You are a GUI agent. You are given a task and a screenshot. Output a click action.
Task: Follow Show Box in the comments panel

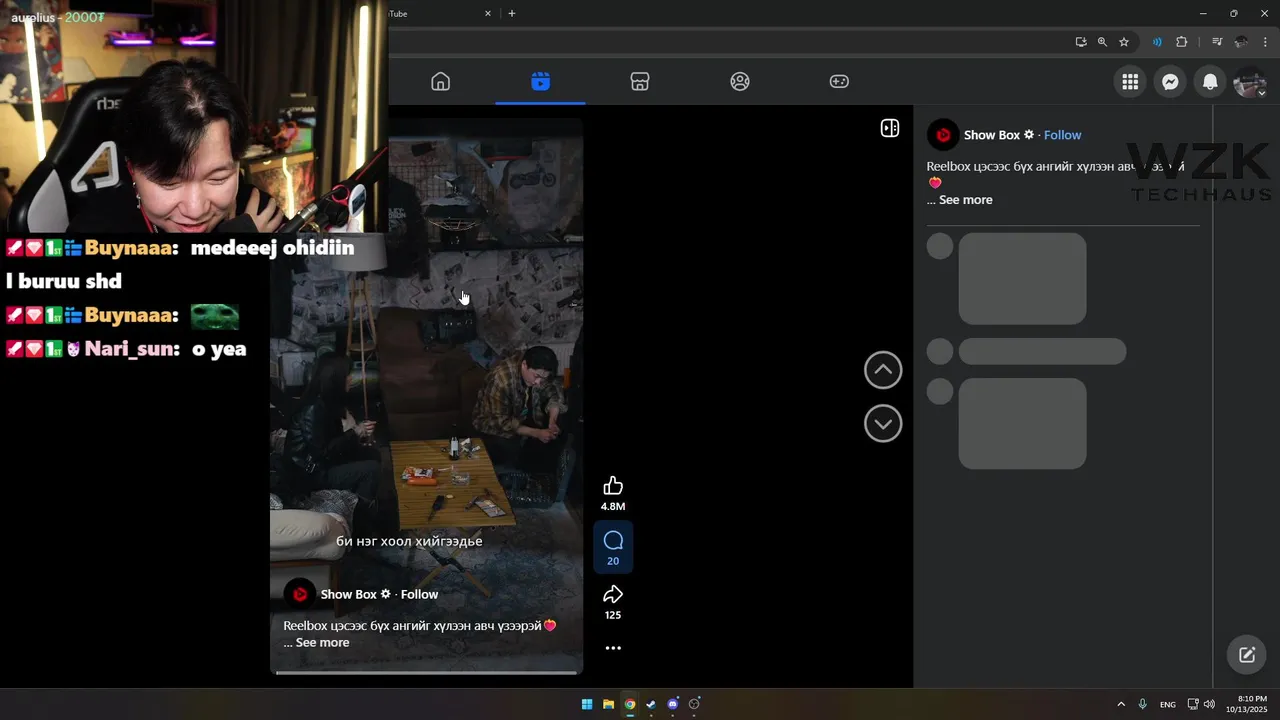point(1063,135)
